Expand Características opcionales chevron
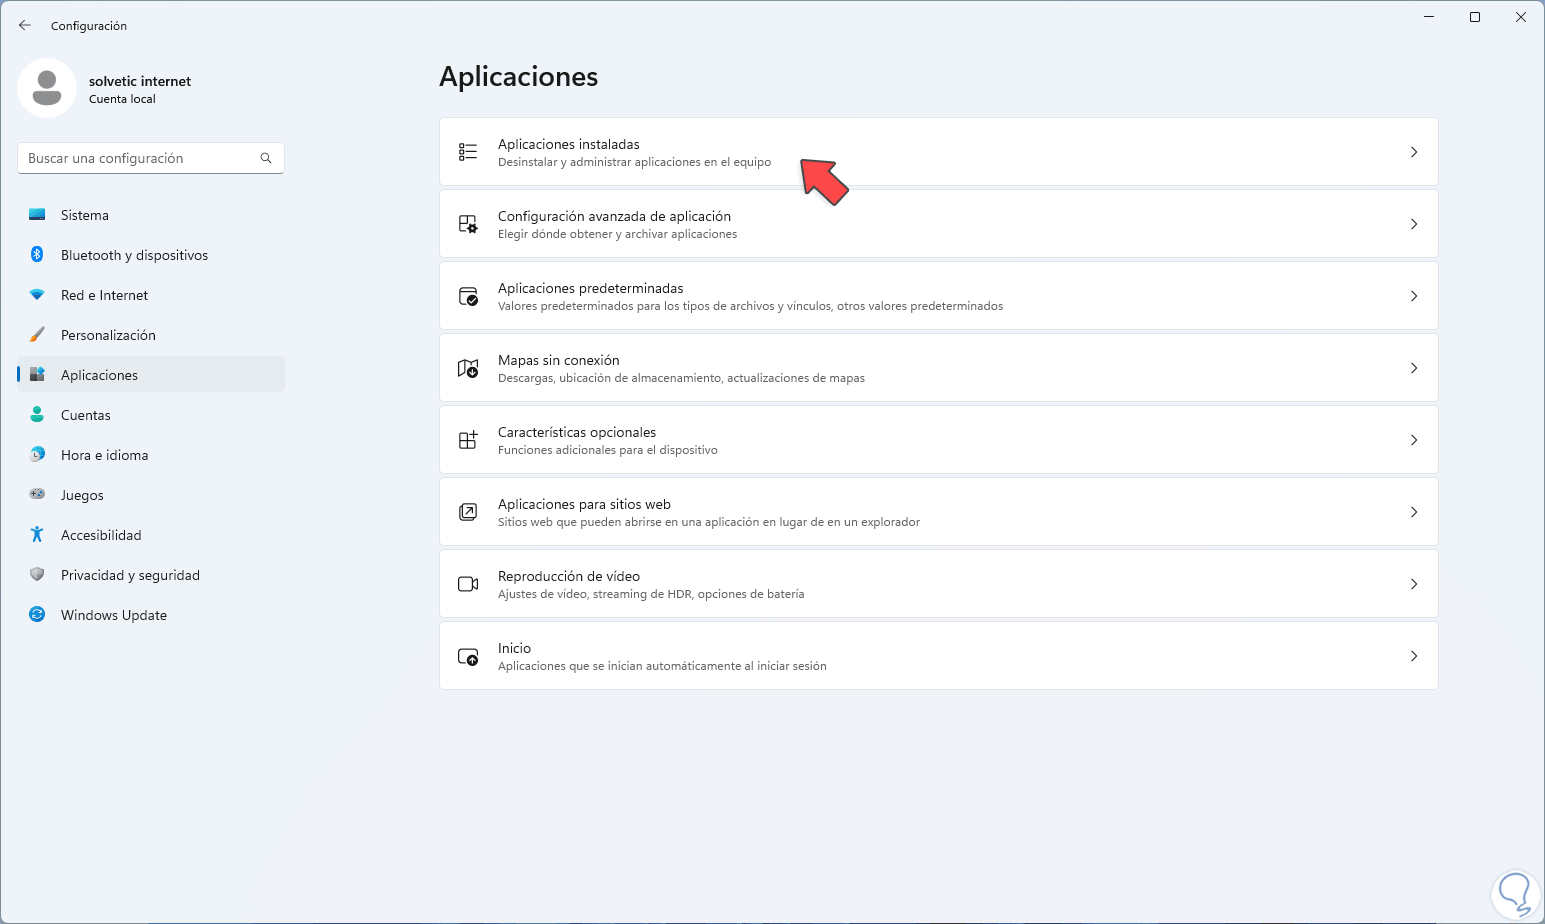 1413,440
